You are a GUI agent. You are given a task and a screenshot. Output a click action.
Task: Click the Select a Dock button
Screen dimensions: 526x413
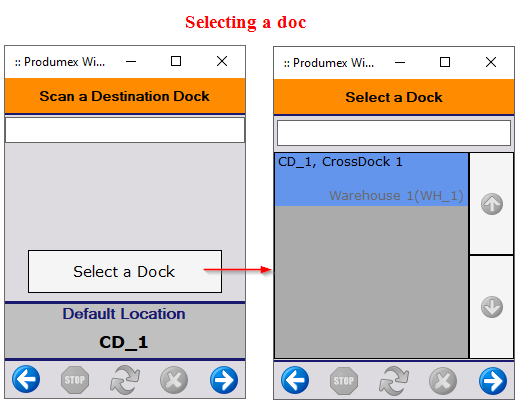125,271
